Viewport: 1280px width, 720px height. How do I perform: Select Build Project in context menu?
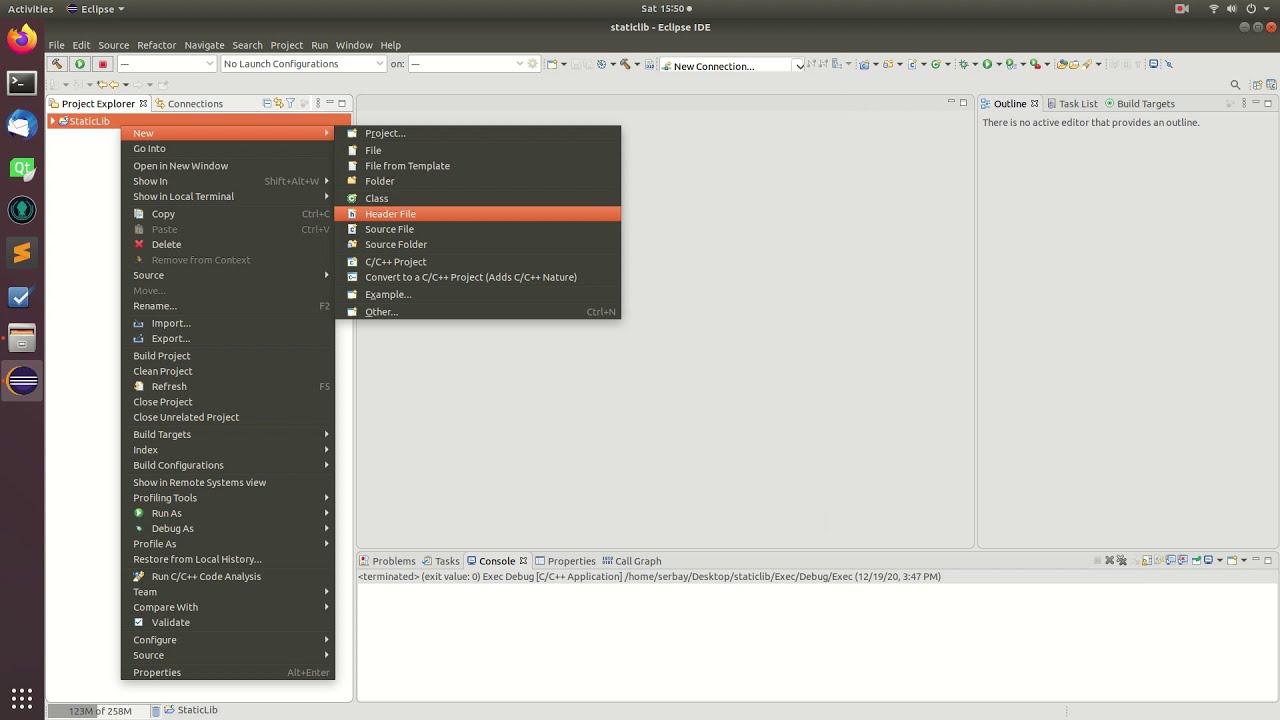228,356
